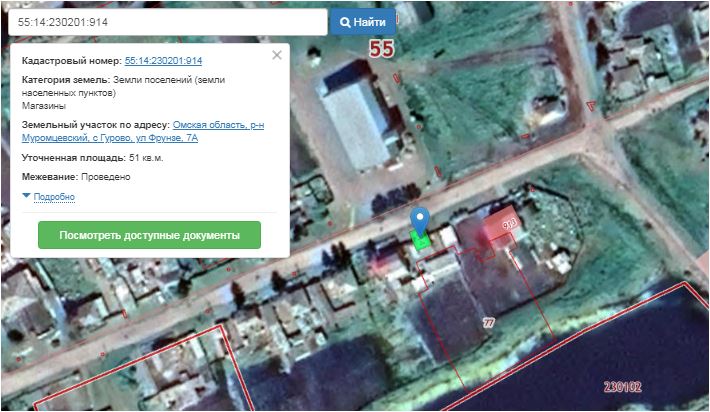
Task: Click the red region number 55 label
Action: [x=381, y=49]
